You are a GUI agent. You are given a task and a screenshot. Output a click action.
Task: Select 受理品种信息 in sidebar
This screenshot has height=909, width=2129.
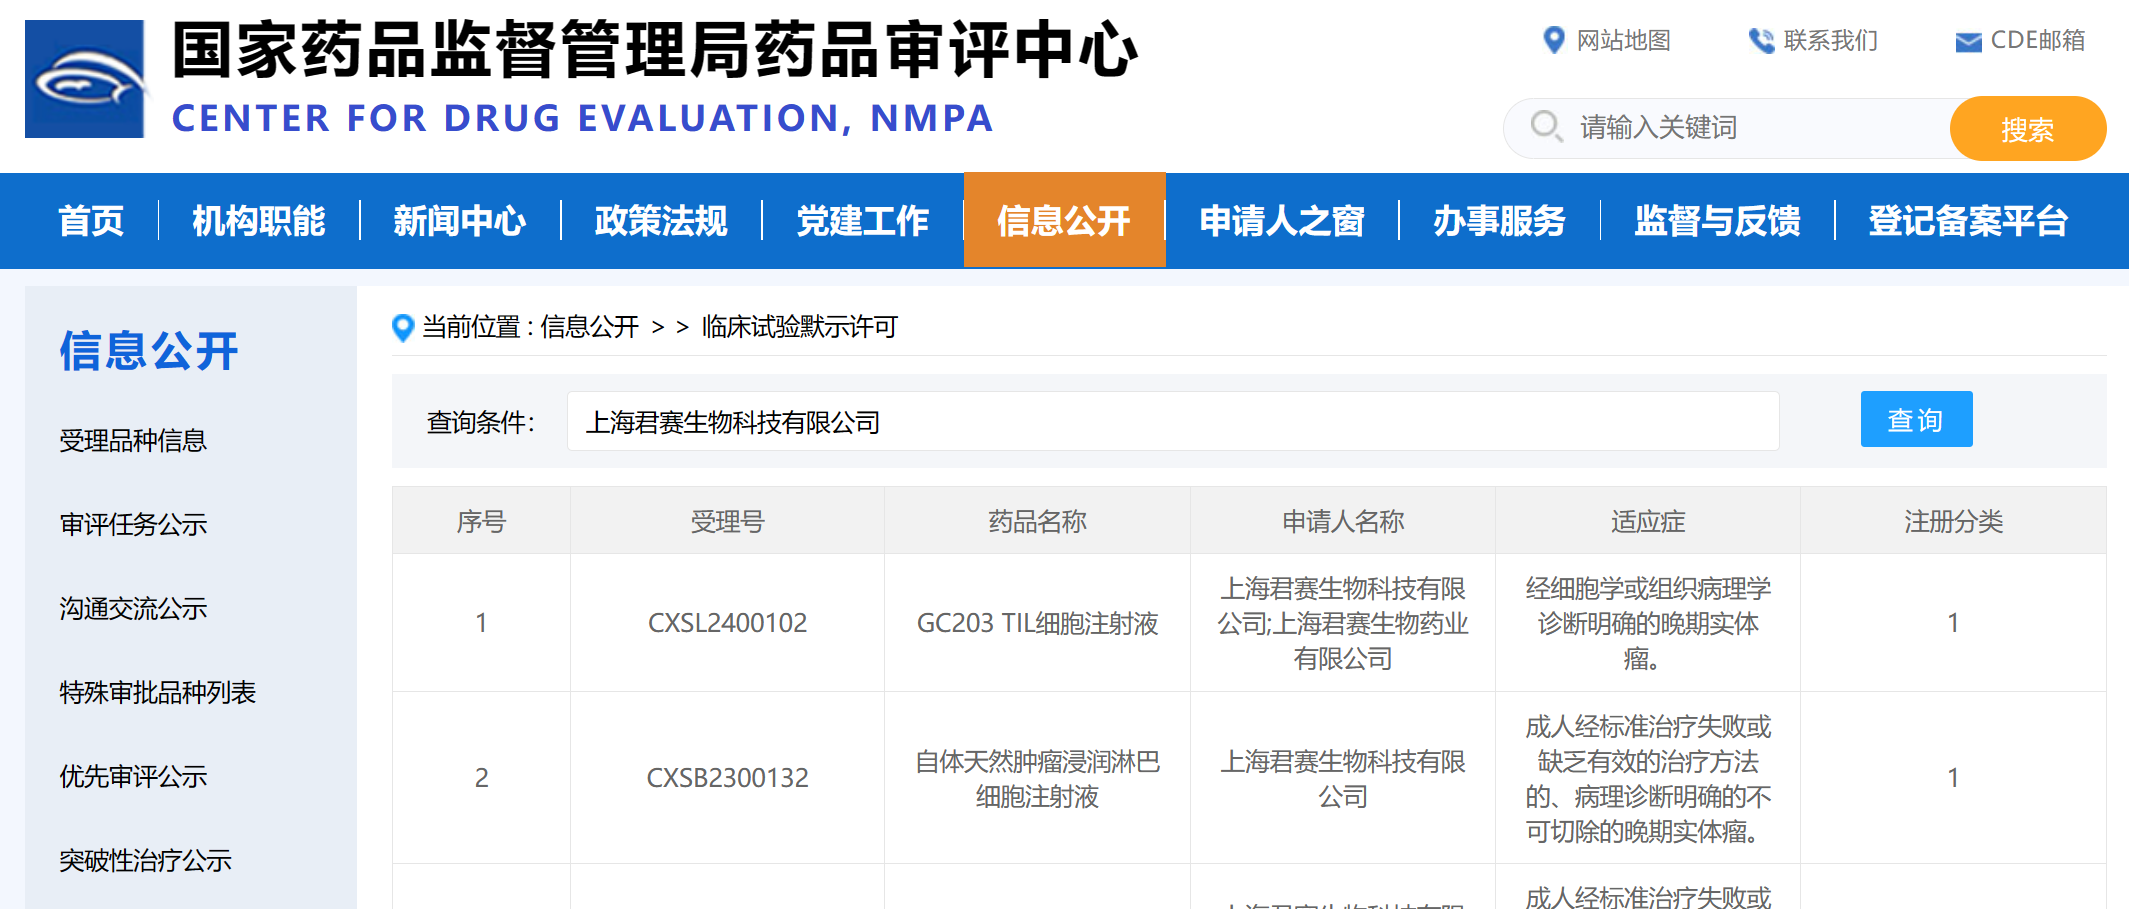133,440
